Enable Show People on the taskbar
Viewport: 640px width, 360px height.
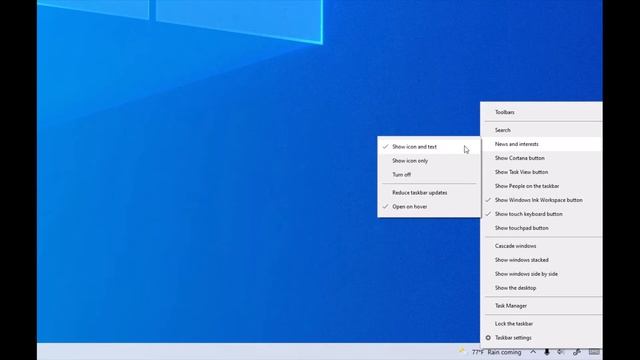(x=542, y=186)
